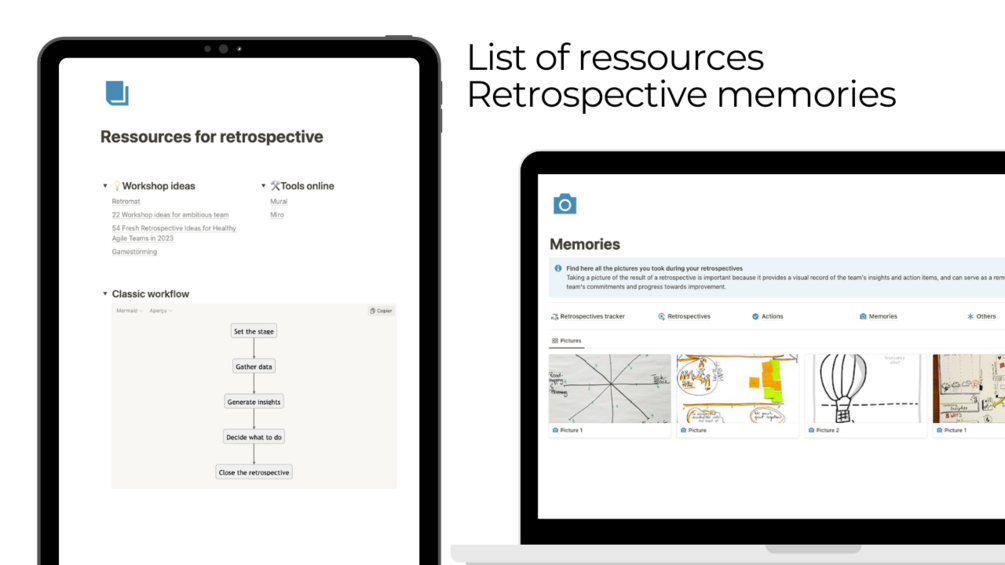
Task: Click the callout text 'Find here all the pictures'
Action: 654,268
